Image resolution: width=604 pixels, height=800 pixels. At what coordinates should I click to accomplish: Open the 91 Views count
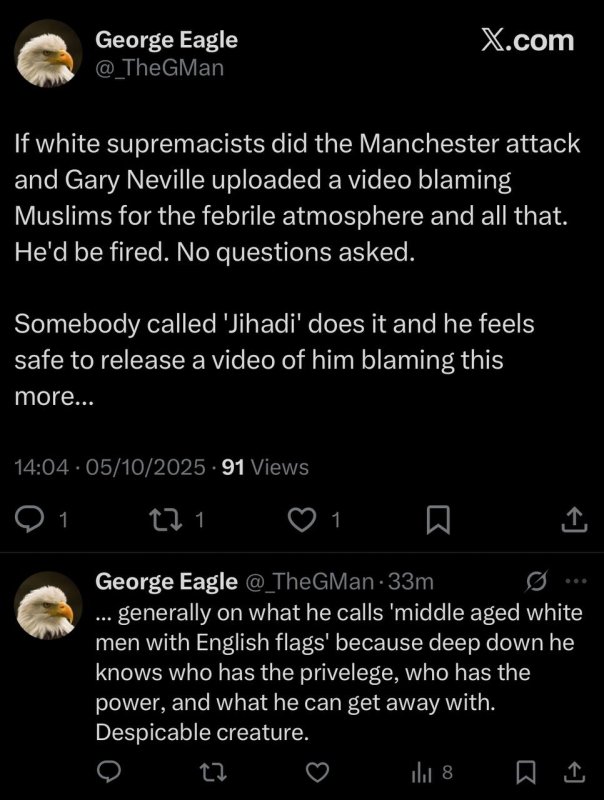pyautogui.click(x=264, y=467)
